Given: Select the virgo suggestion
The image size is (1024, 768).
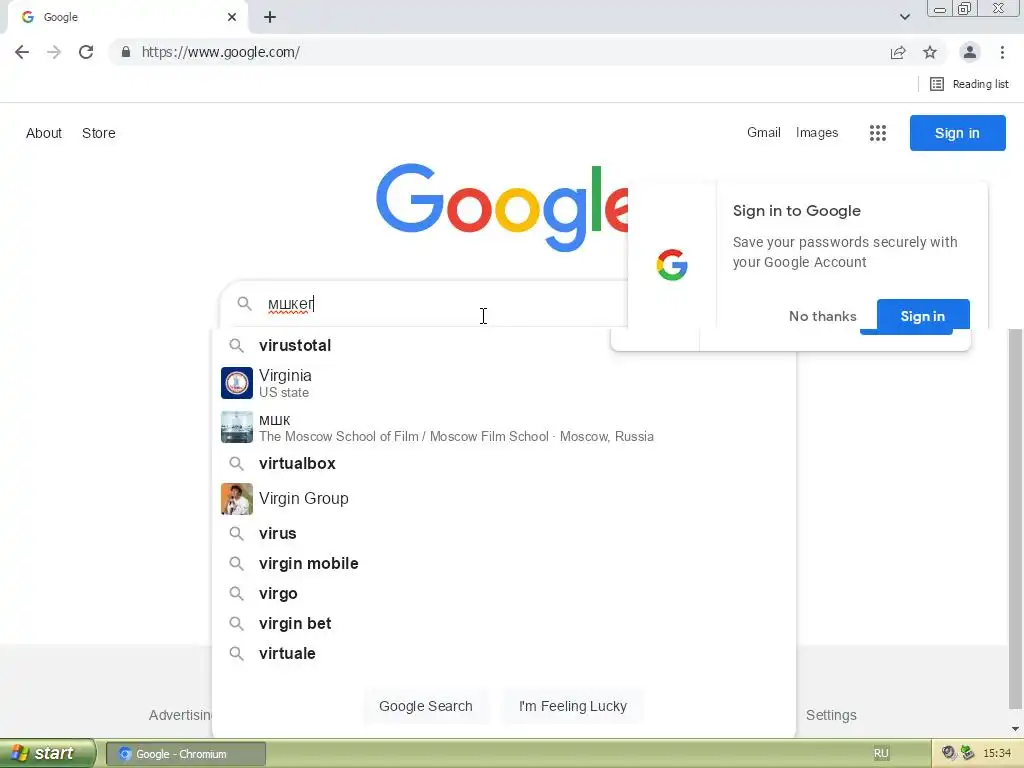Looking at the screenshot, I should point(504,594).
